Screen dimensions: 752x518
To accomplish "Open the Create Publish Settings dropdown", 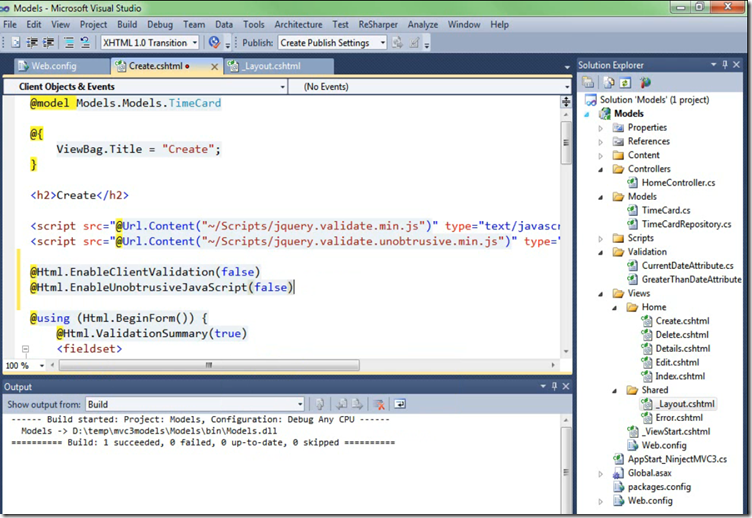I will click(383, 43).
